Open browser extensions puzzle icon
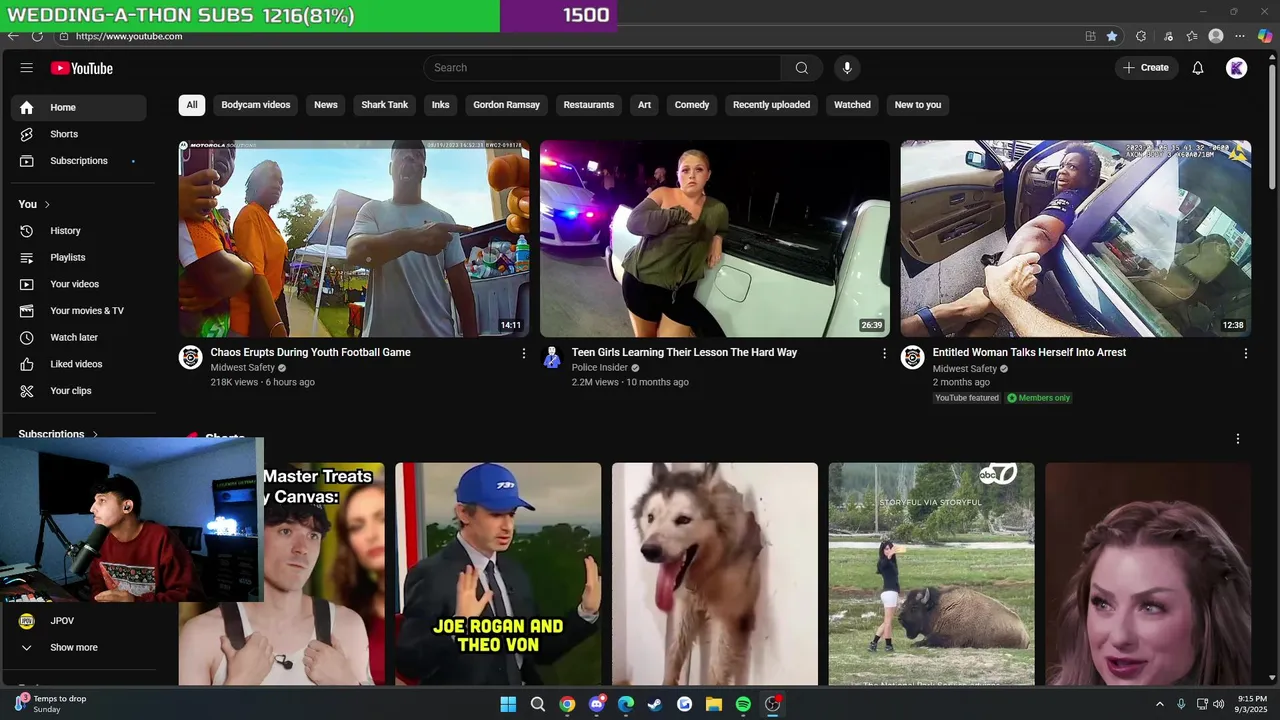The width and height of the screenshot is (1280, 720). click(x=1141, y=36)
